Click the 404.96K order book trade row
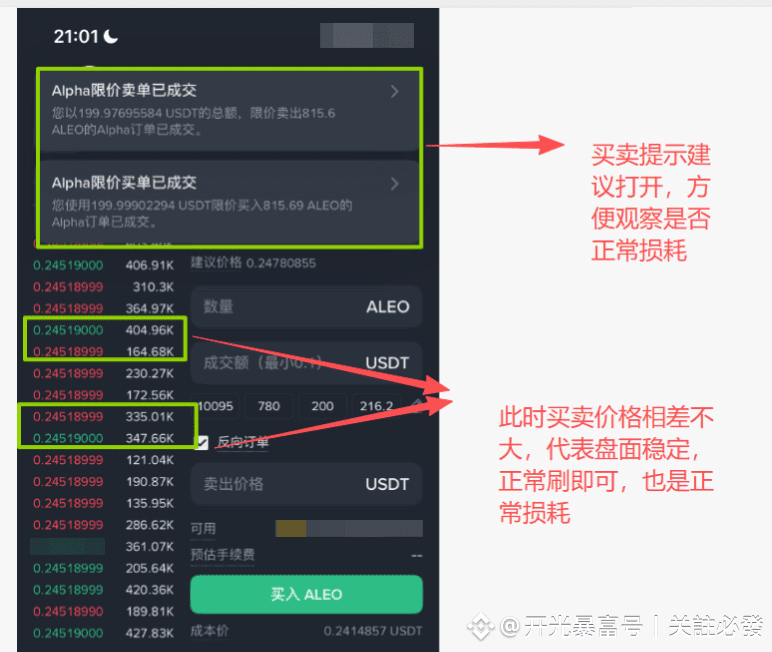This screenshot has height=652, width=772. (x=103, y=330)
